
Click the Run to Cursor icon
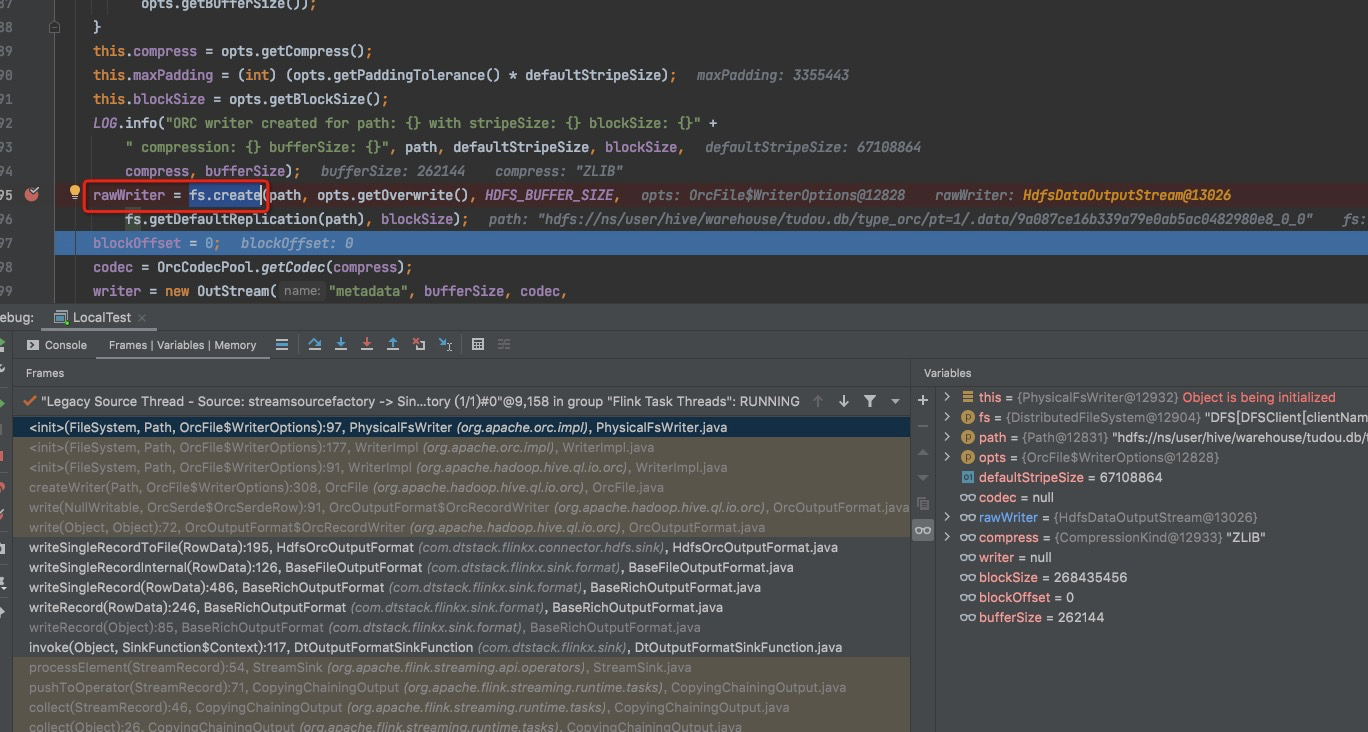click(446, 344)
